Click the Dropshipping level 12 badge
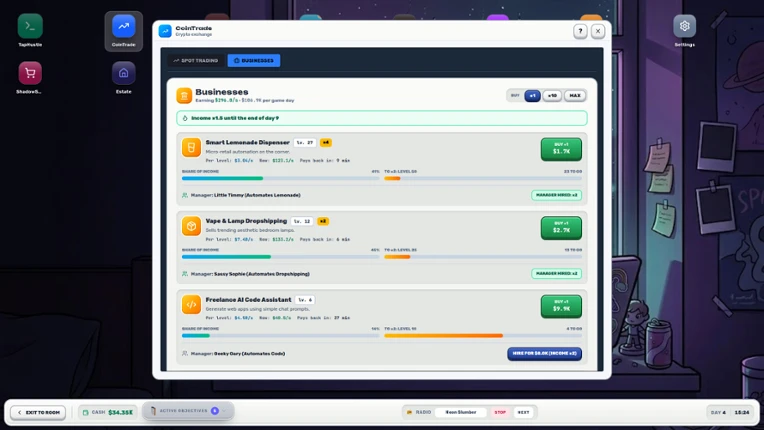764x430 pixels. 302,221
